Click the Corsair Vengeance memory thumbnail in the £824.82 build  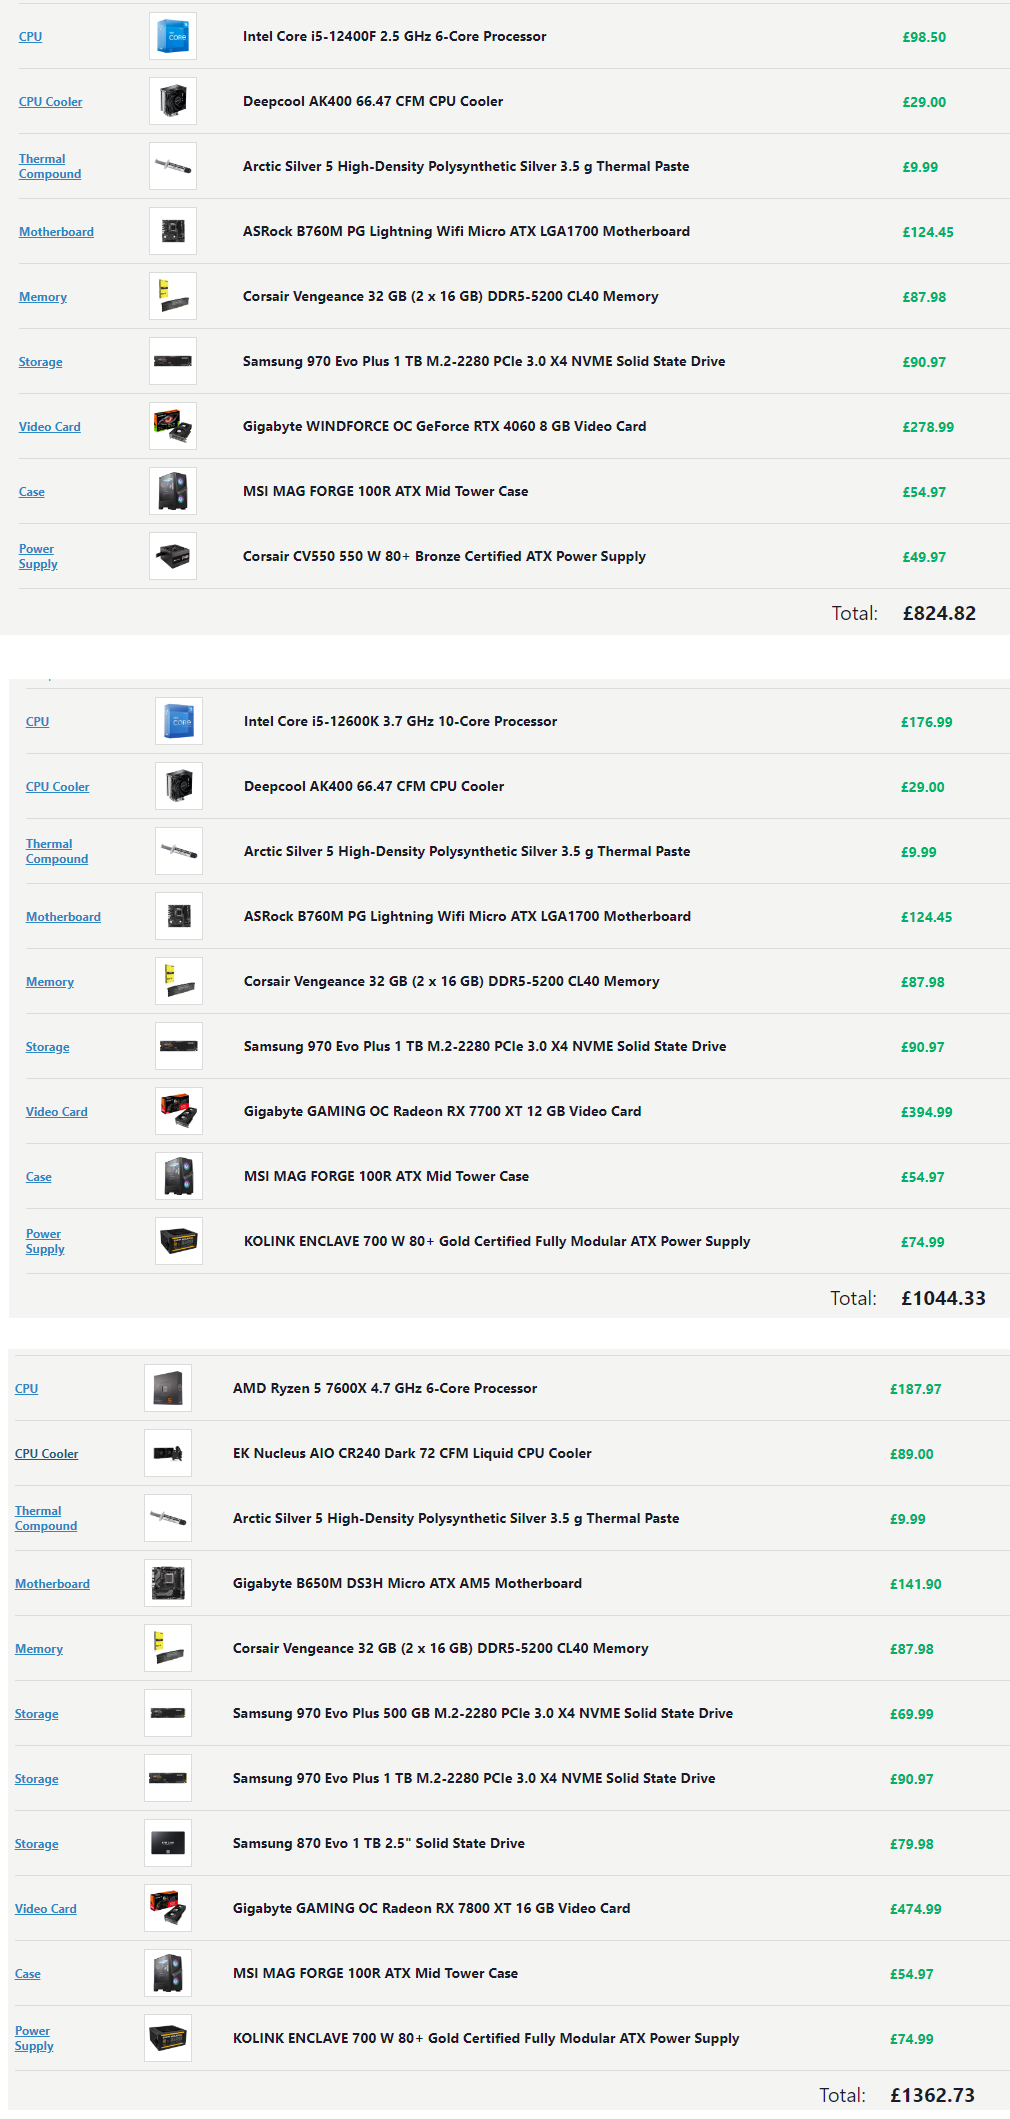(173, 296)
